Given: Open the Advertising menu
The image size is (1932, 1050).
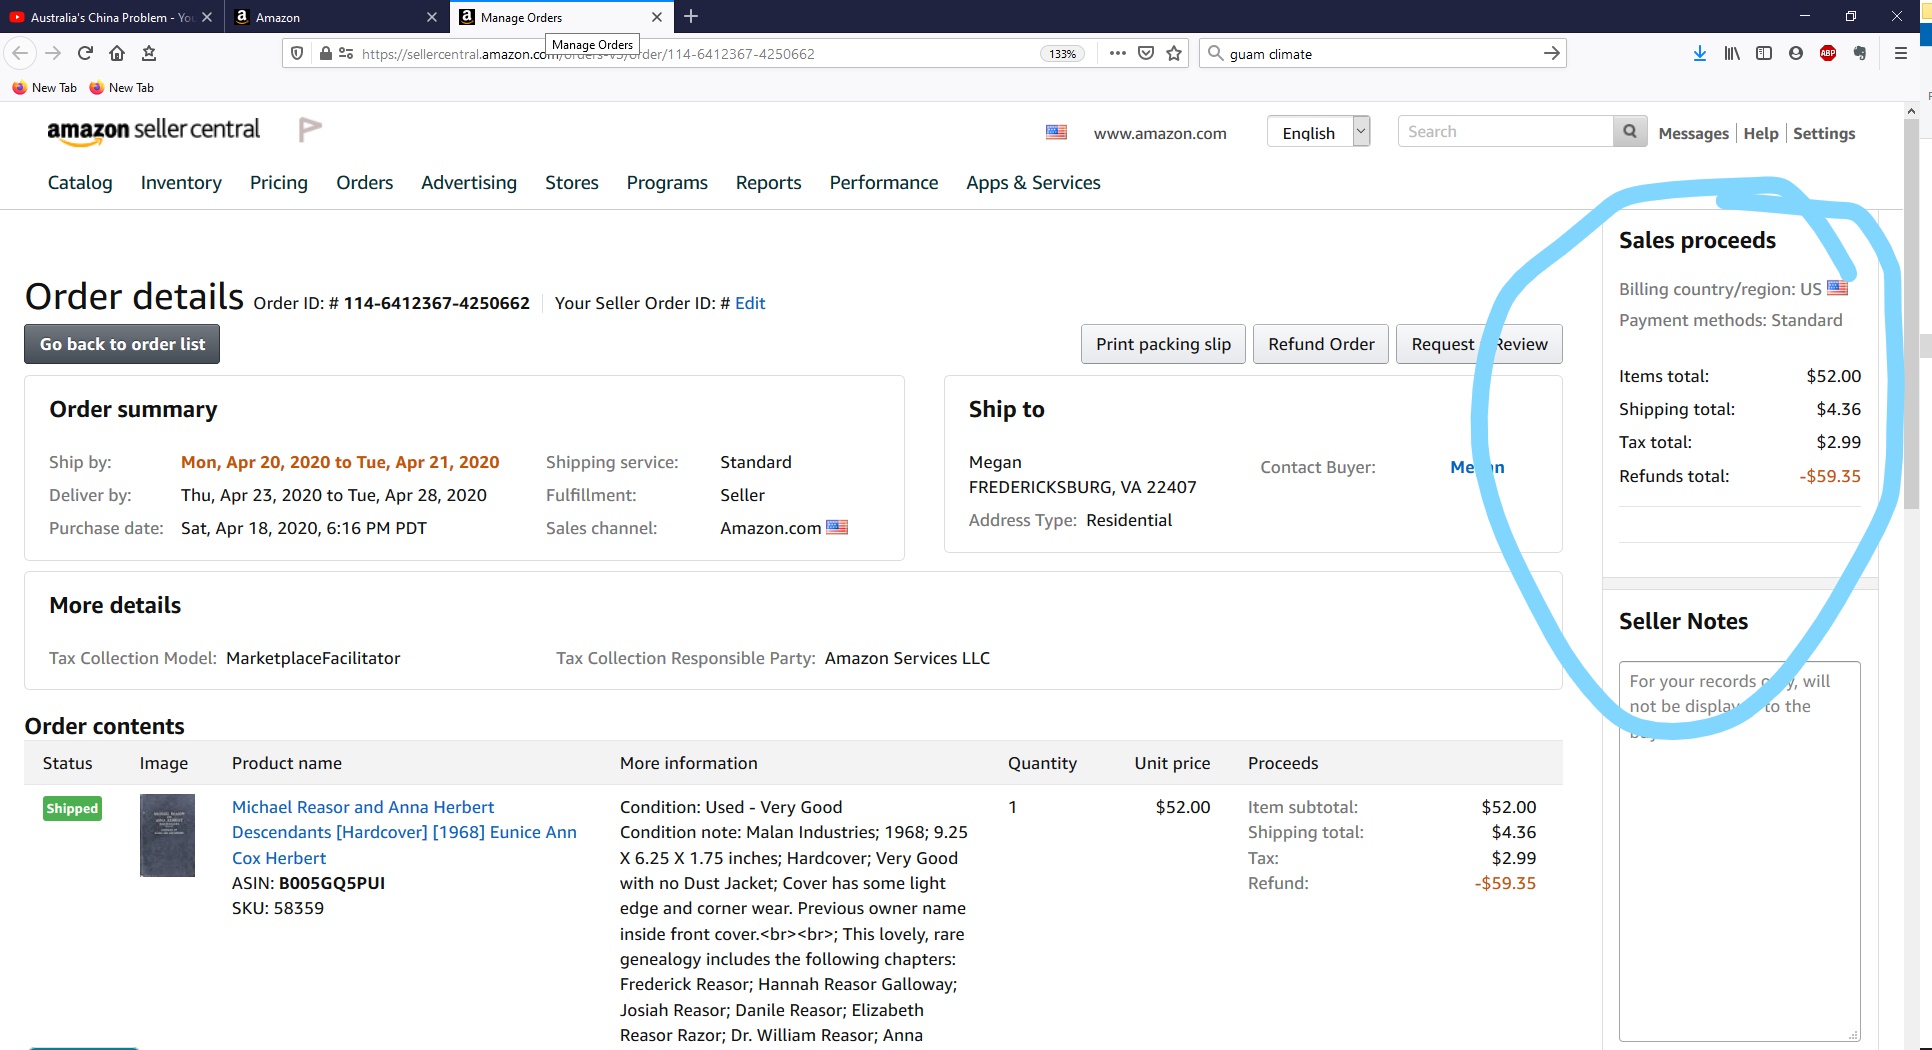Looking at the screenshot, I should (x=469, y=182).
